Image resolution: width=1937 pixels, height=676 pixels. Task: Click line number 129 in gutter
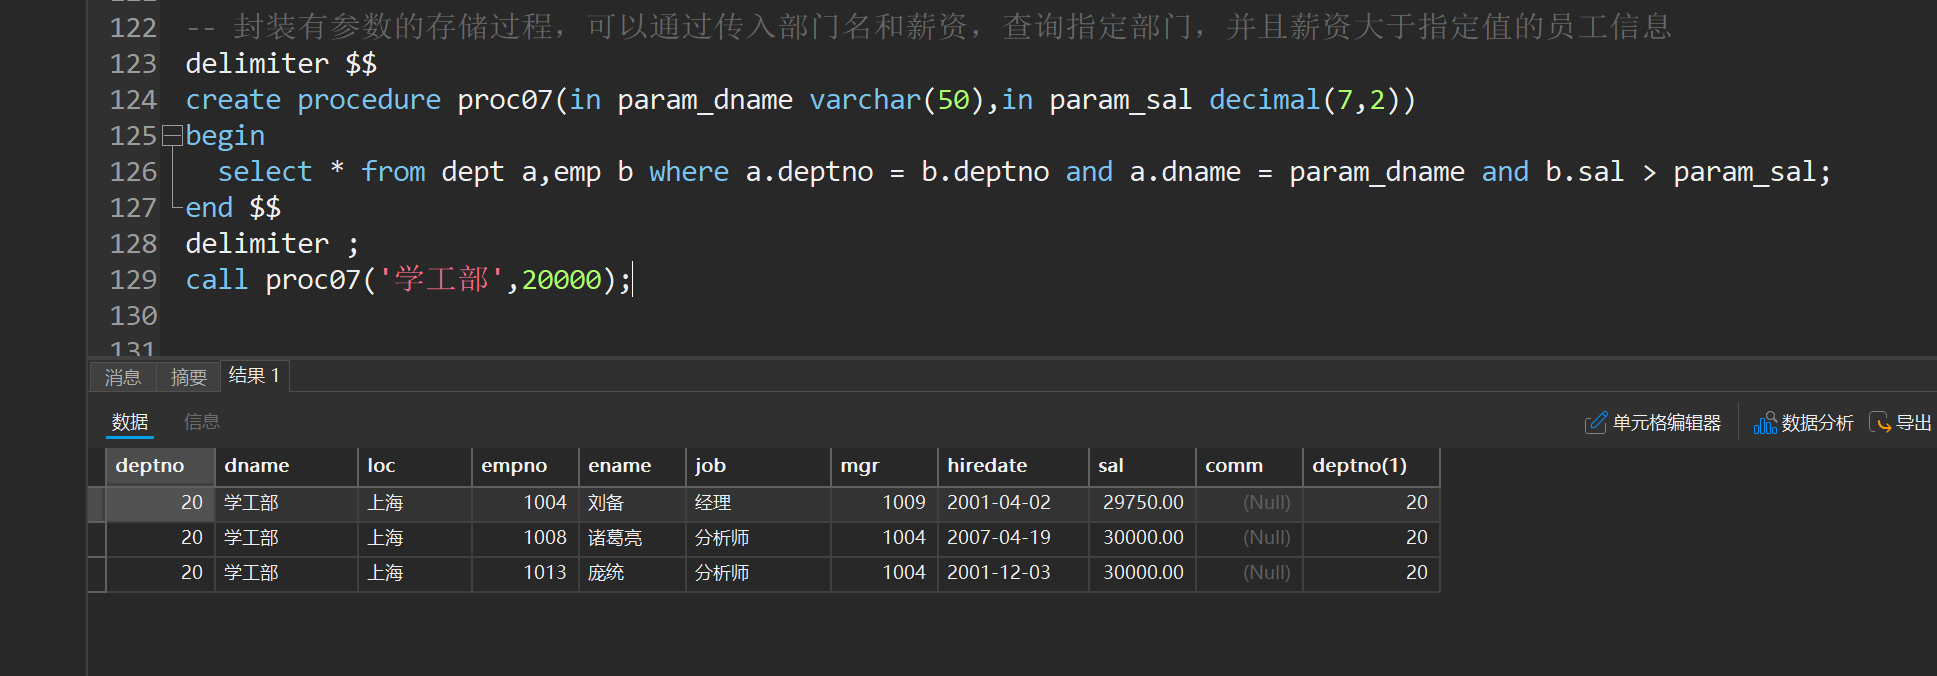coord(133,280)
